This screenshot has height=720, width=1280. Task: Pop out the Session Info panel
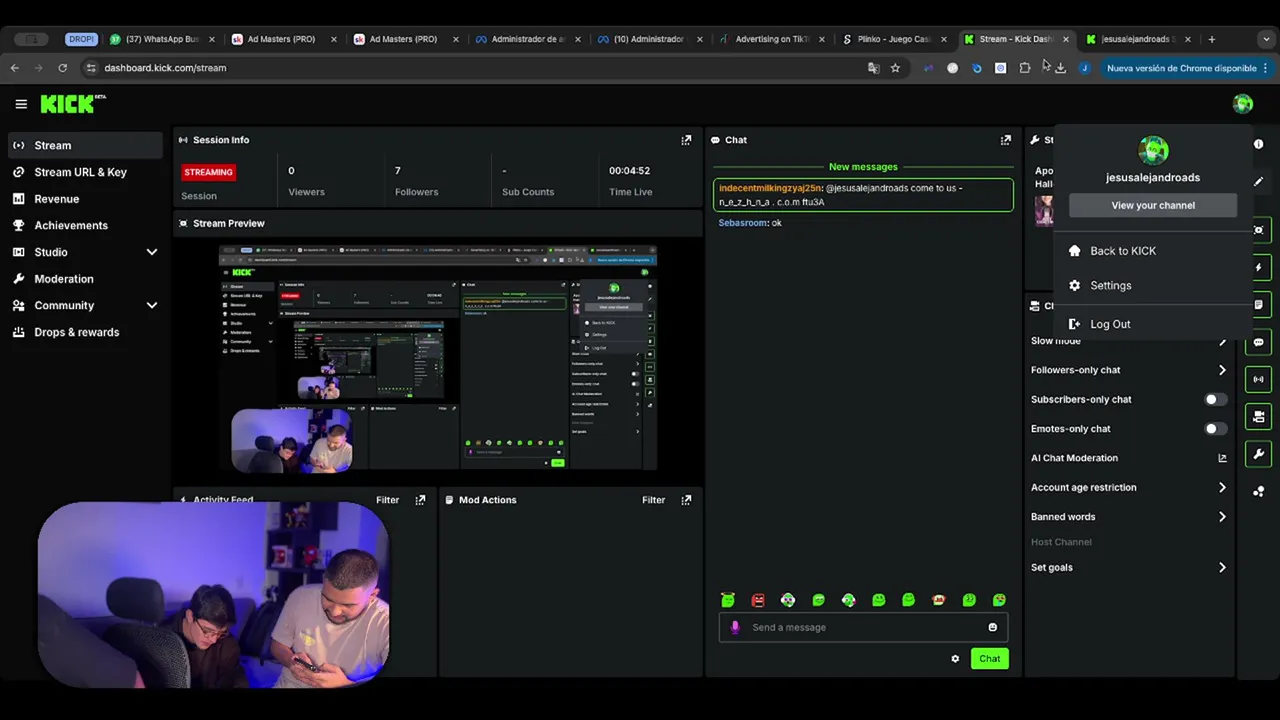click(x=686, y=140)
